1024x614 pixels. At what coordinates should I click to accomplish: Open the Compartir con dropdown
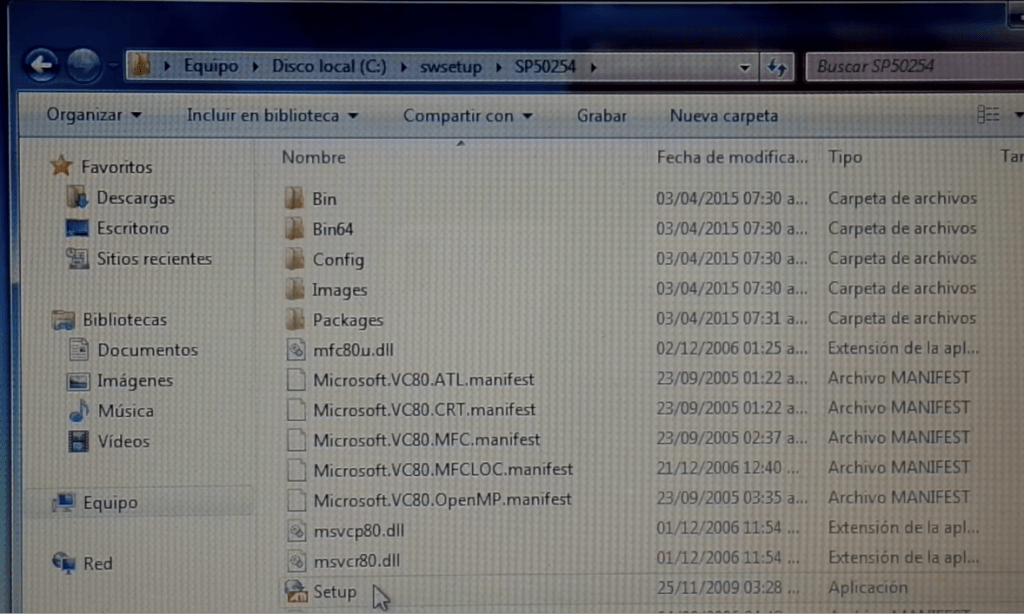point(462,115)
